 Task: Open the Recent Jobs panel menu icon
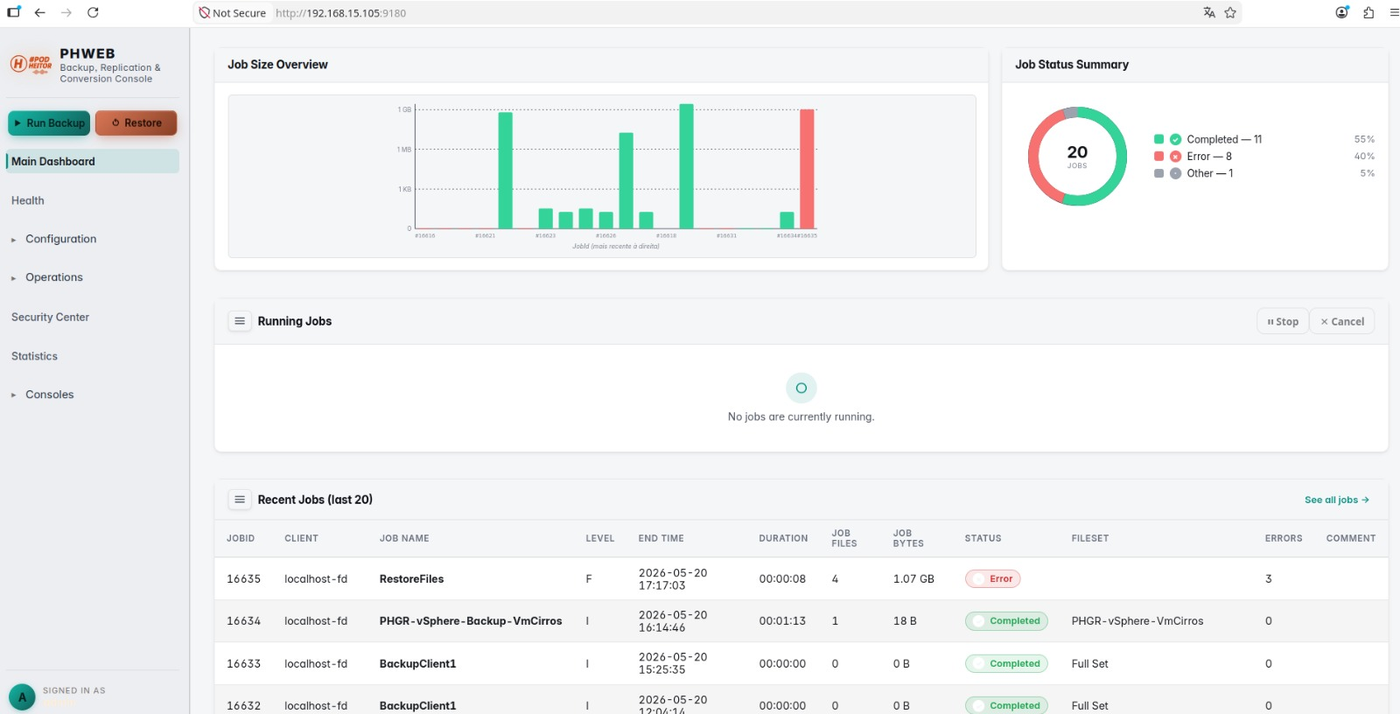tap(239, 499)
